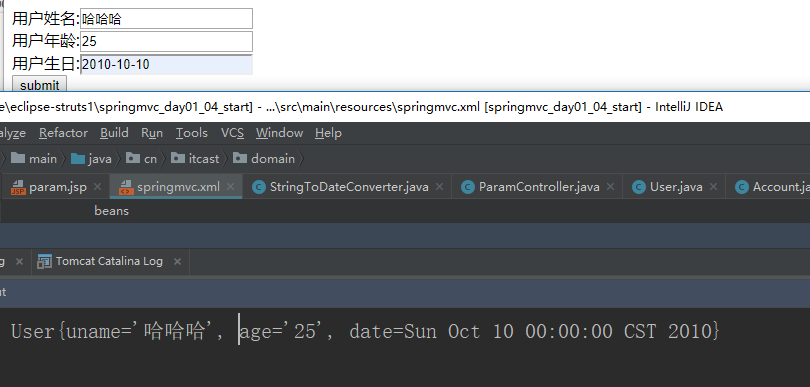
Task: Click the User{uname= console output line
Action: tap(365, 331)
